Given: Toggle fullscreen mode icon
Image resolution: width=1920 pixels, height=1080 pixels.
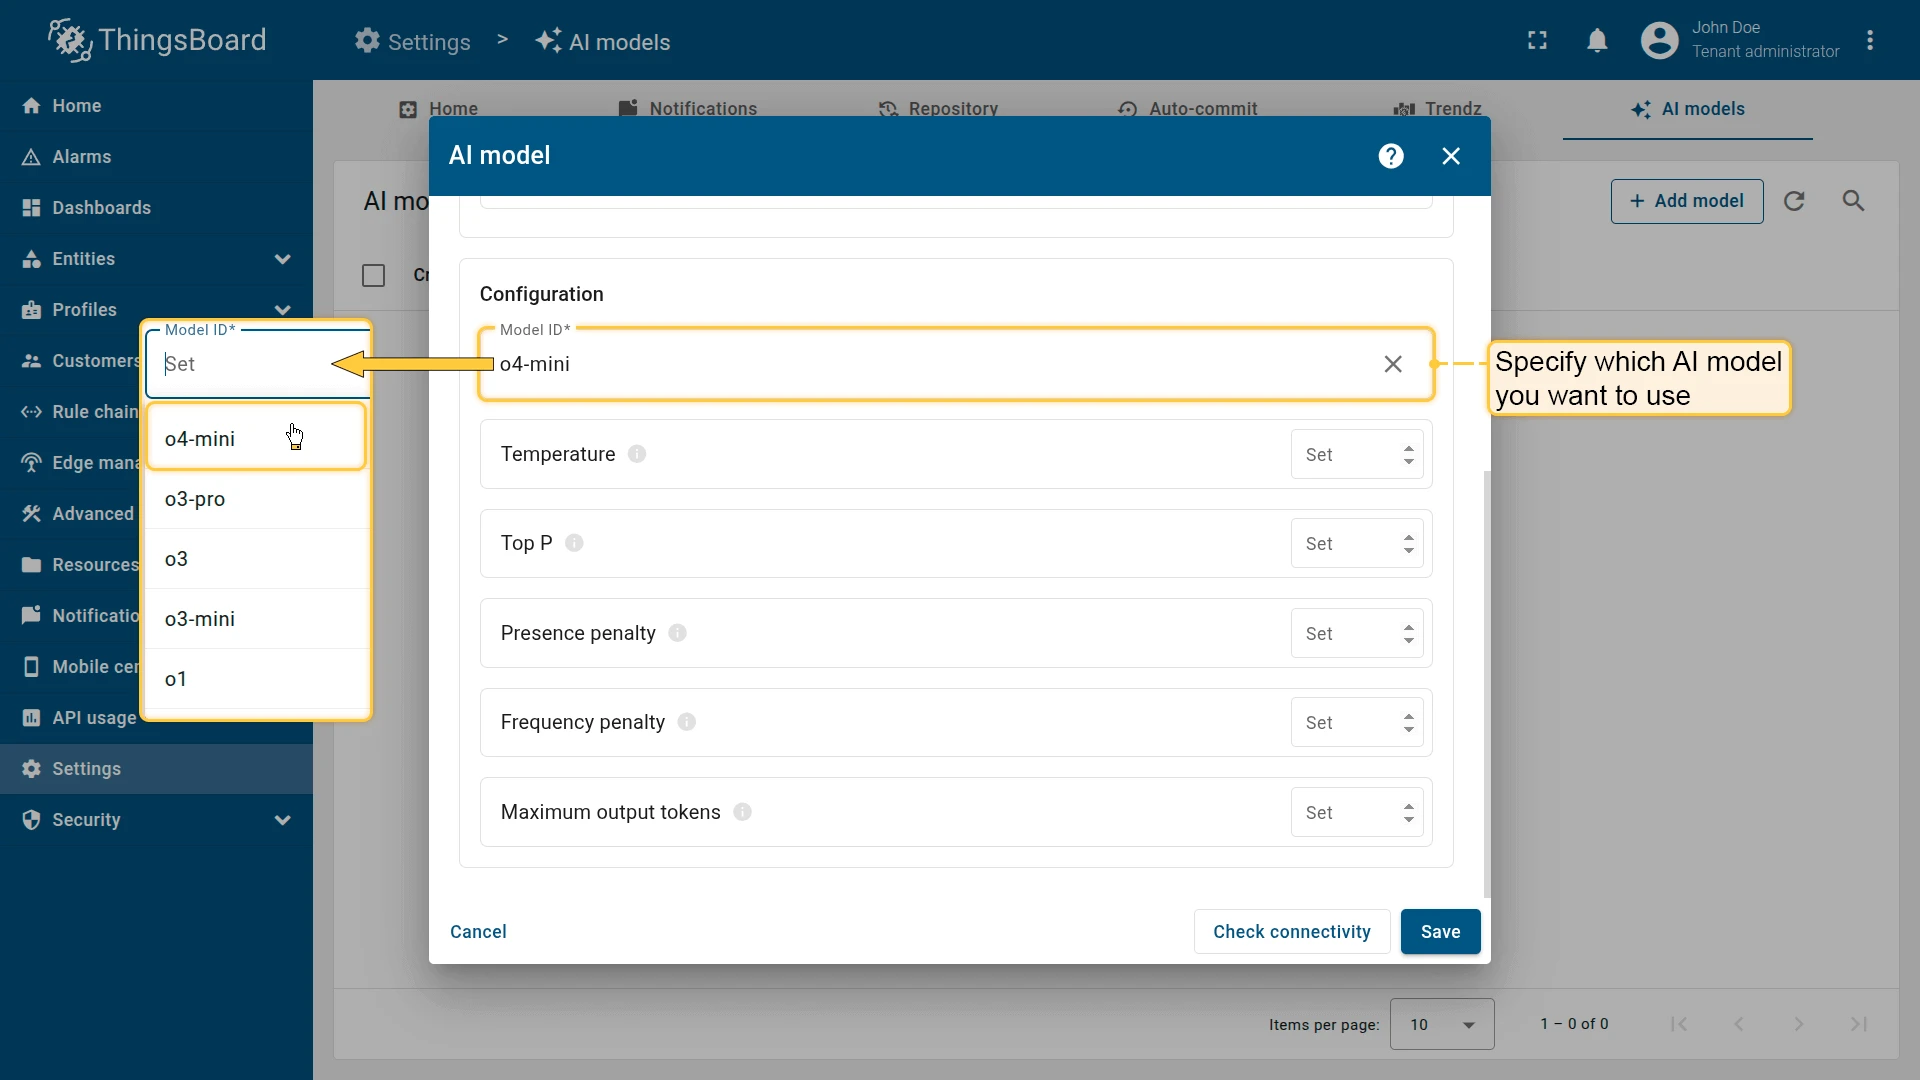Looking at the screenshot, I should coord(1538,40).
